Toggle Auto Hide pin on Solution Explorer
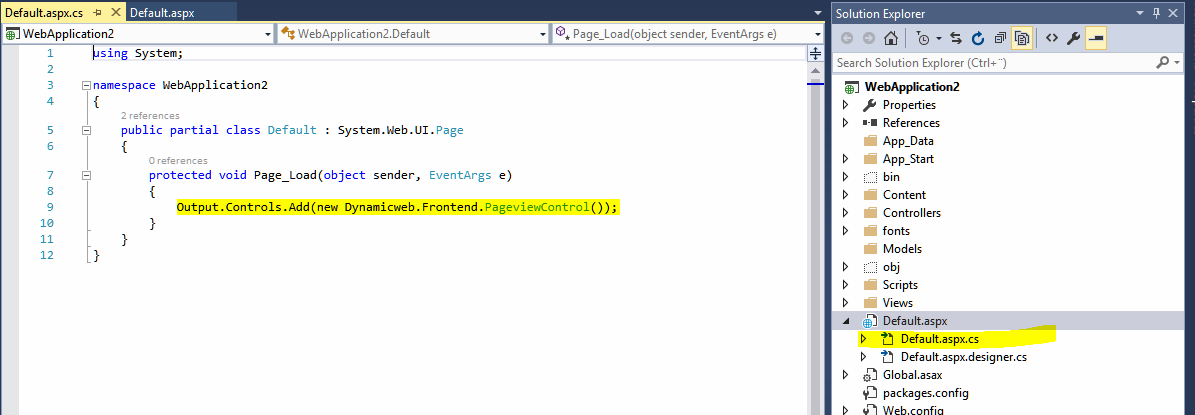This screenshot has width=1195, height=415. [1157, 13]
